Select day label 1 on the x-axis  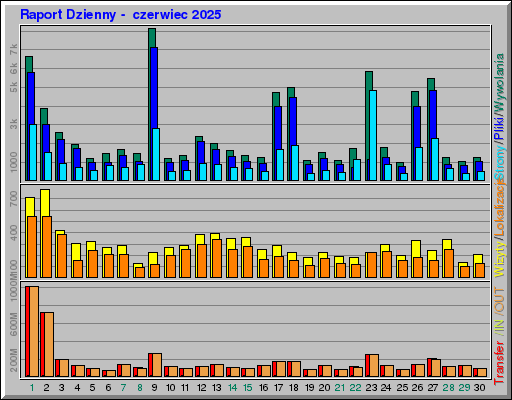32,388
